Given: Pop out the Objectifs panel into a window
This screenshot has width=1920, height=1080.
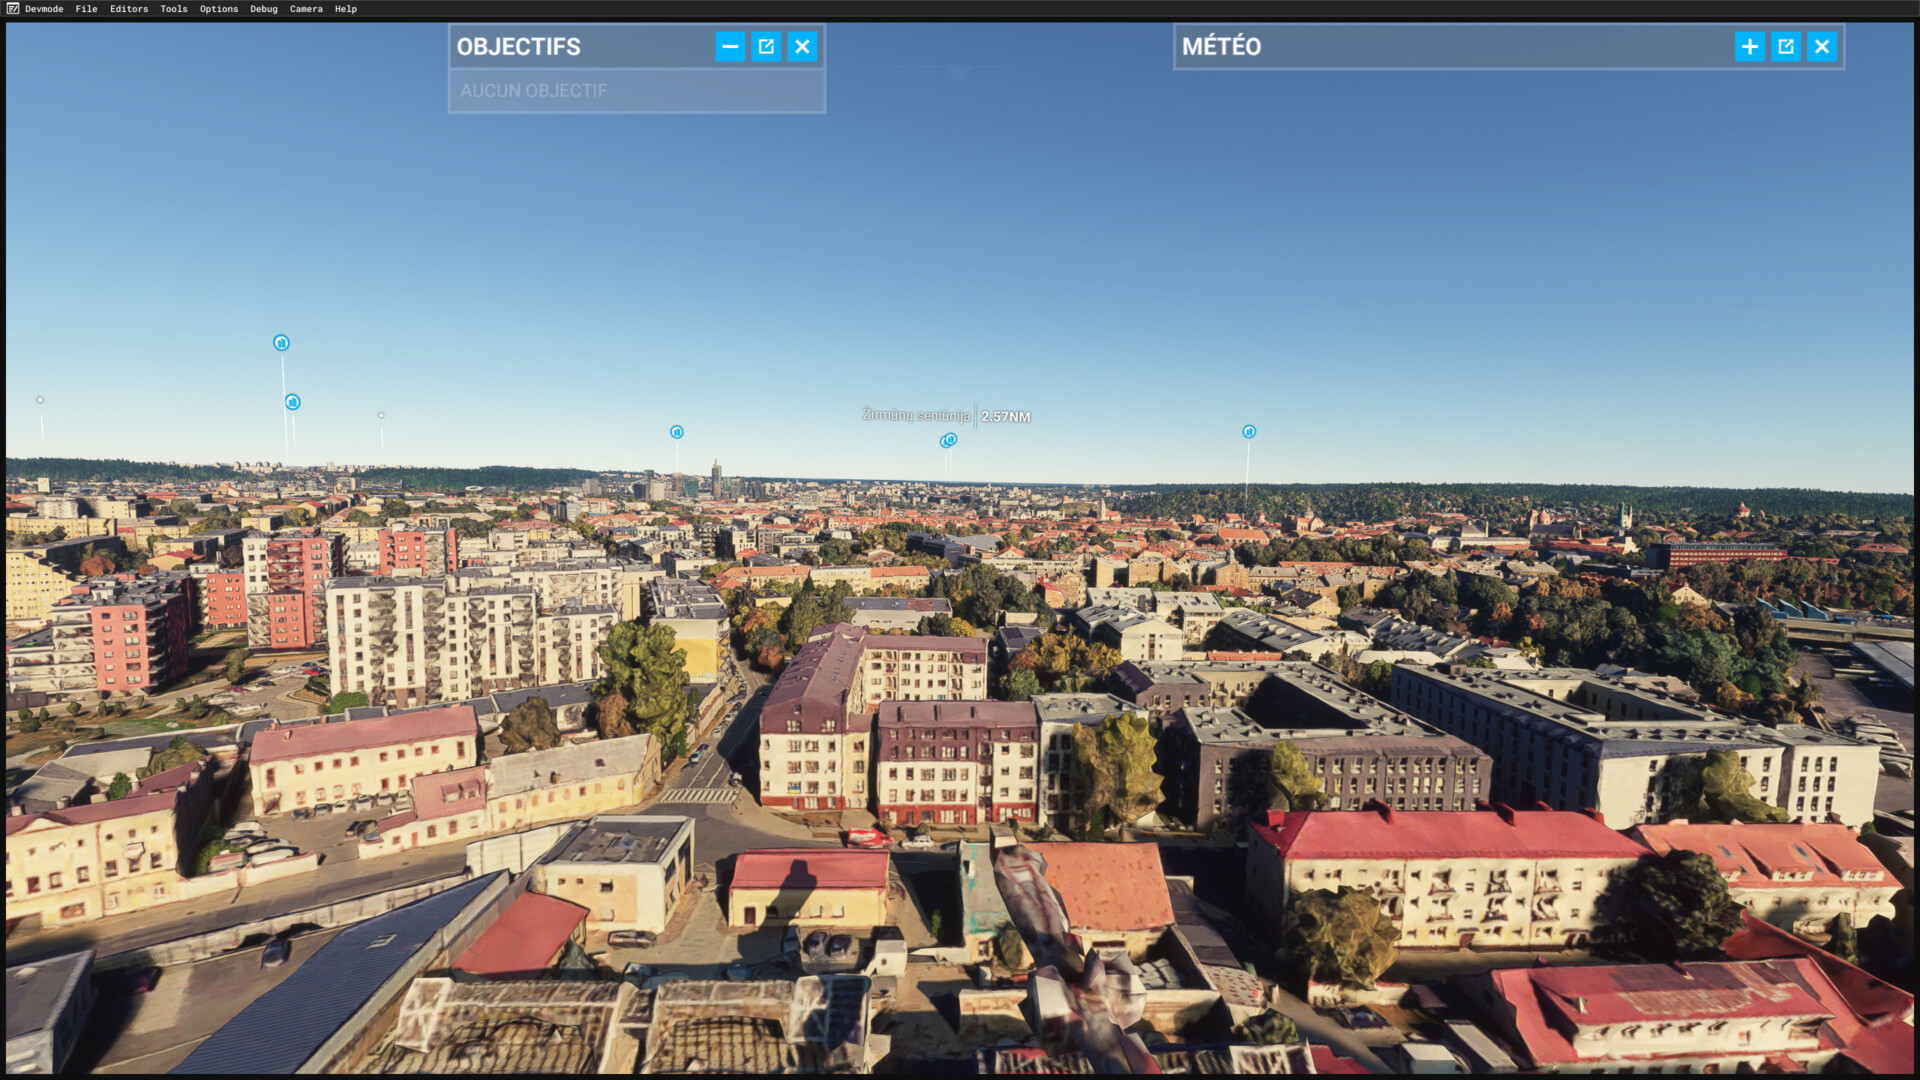Looking at the screenshot, I should [766, 47].
